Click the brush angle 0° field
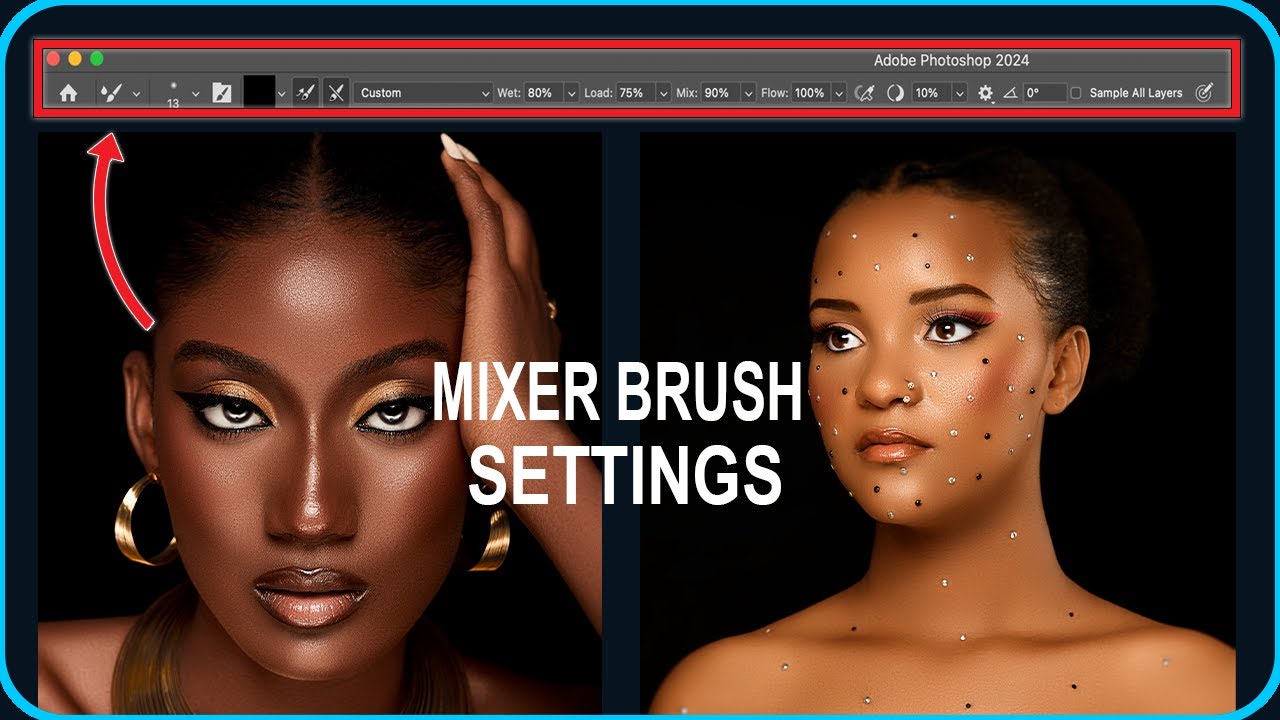This screenshot has height=720, width=1280. click(1045, 93)
